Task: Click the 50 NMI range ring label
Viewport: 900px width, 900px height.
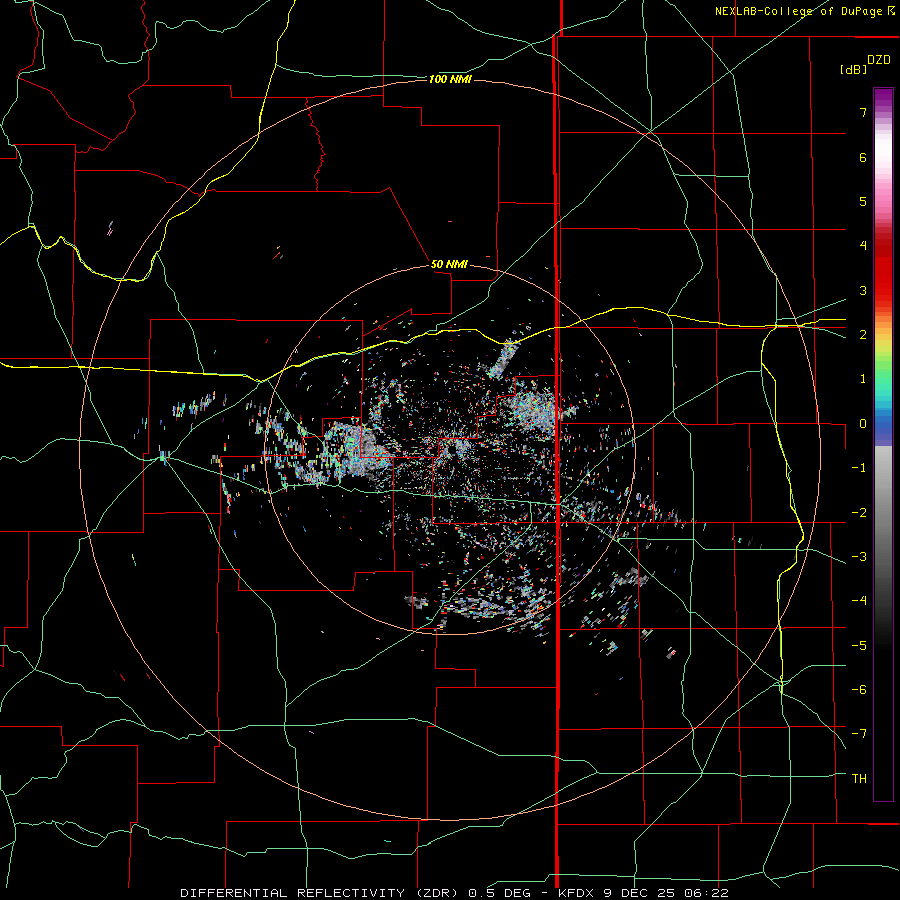Action: 449,264
